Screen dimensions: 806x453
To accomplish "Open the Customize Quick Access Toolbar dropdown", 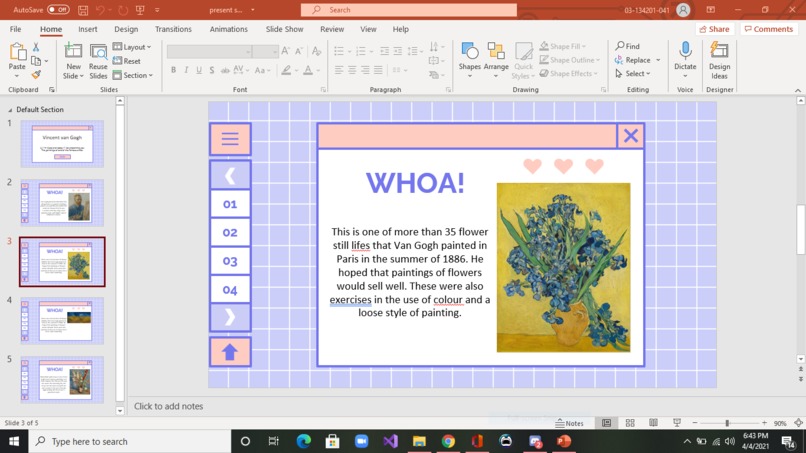I will point(157,10).
